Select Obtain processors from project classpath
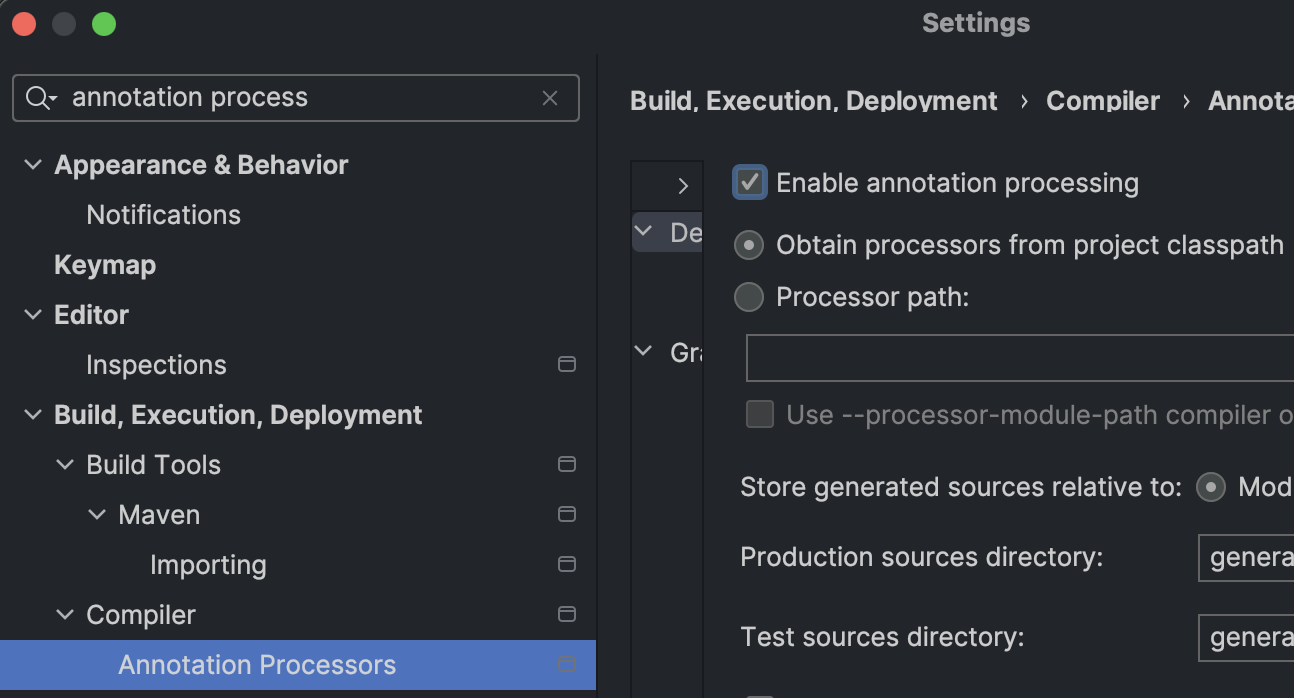Image resolution: width=1294 pixels, height=698 pixels. tap(749, 245)
